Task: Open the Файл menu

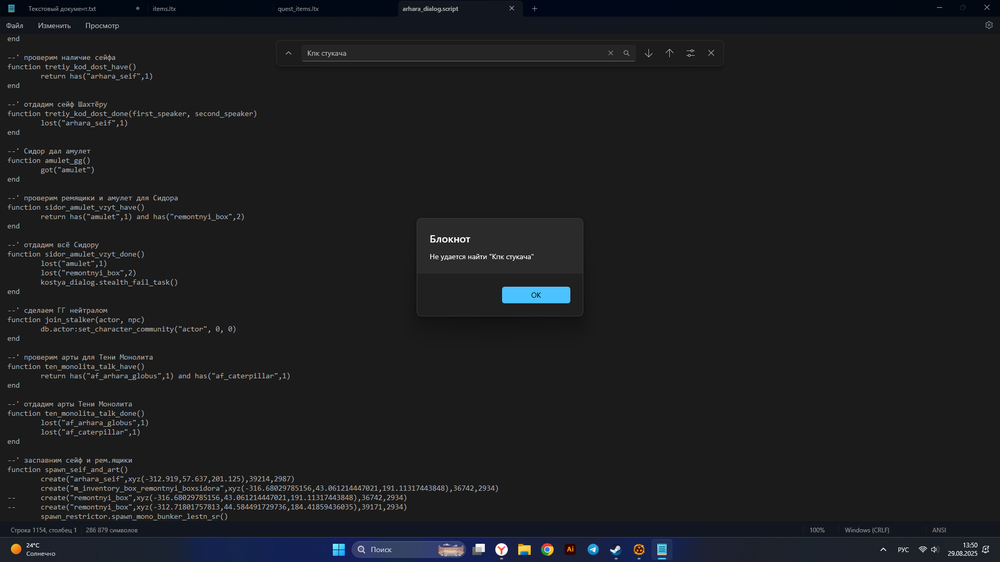Action: [x=14, y=25]
